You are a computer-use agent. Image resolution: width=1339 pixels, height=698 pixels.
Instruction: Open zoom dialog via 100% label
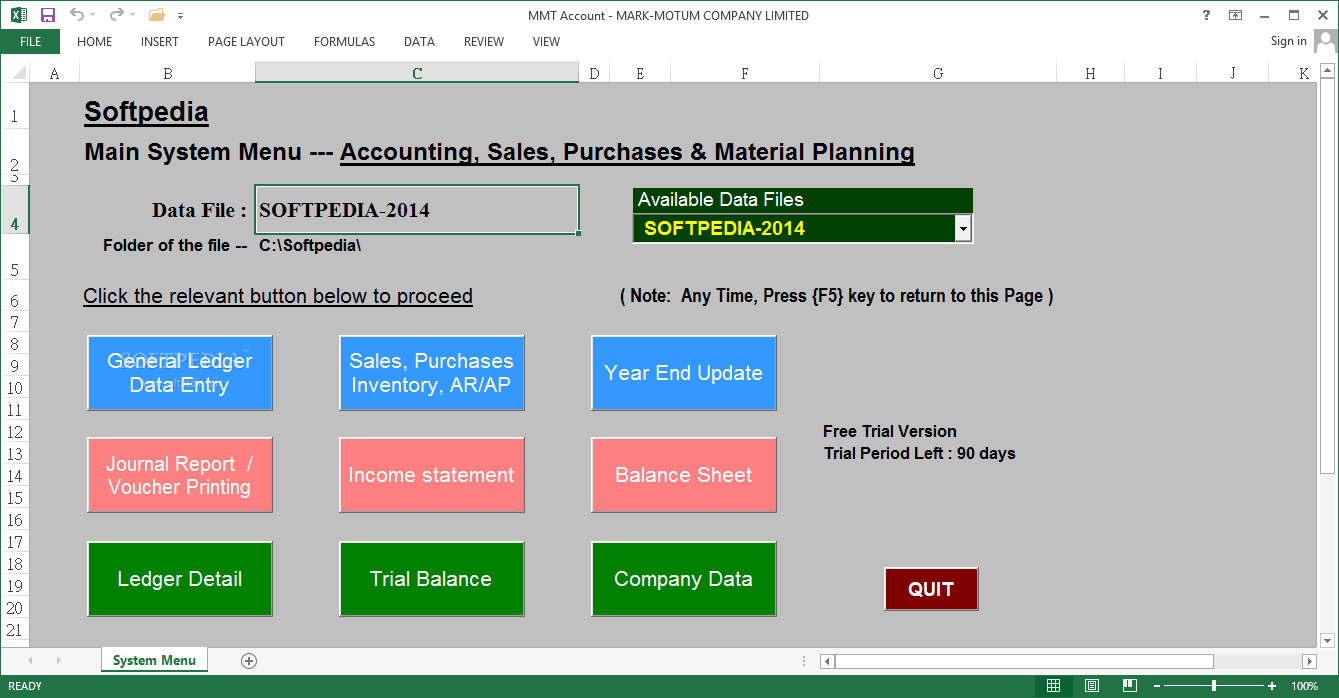(x=1304, y=686)
